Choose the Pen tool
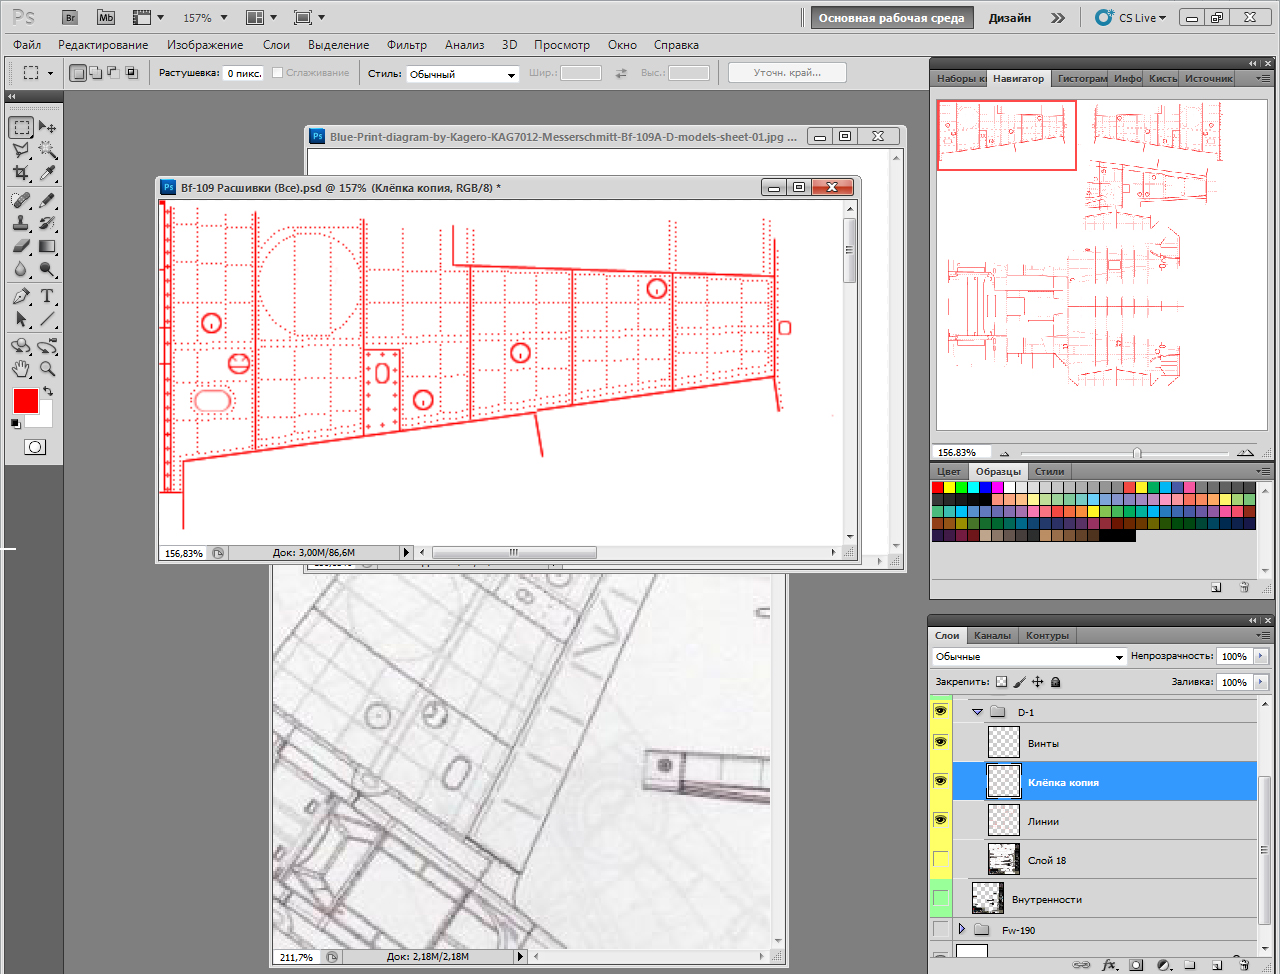Screen dimensions: 1280x974 pyautogui.click(x=21, y=297)
